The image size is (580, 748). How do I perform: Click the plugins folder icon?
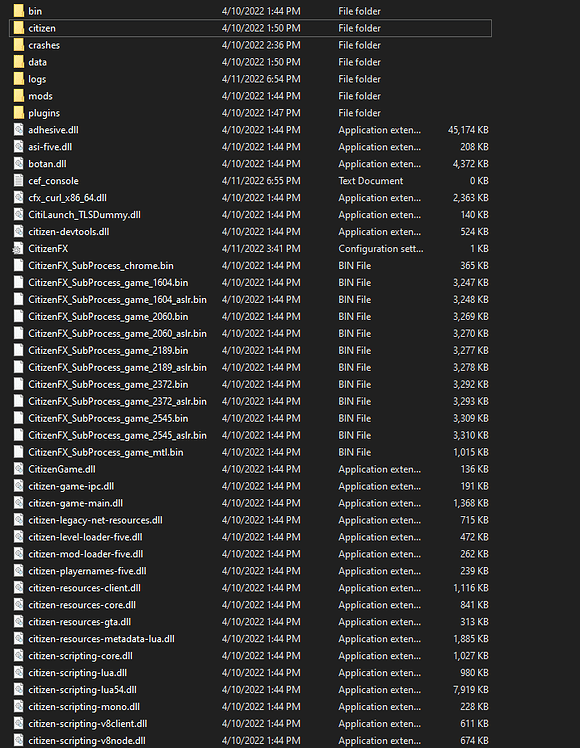(x=19, y=113)
